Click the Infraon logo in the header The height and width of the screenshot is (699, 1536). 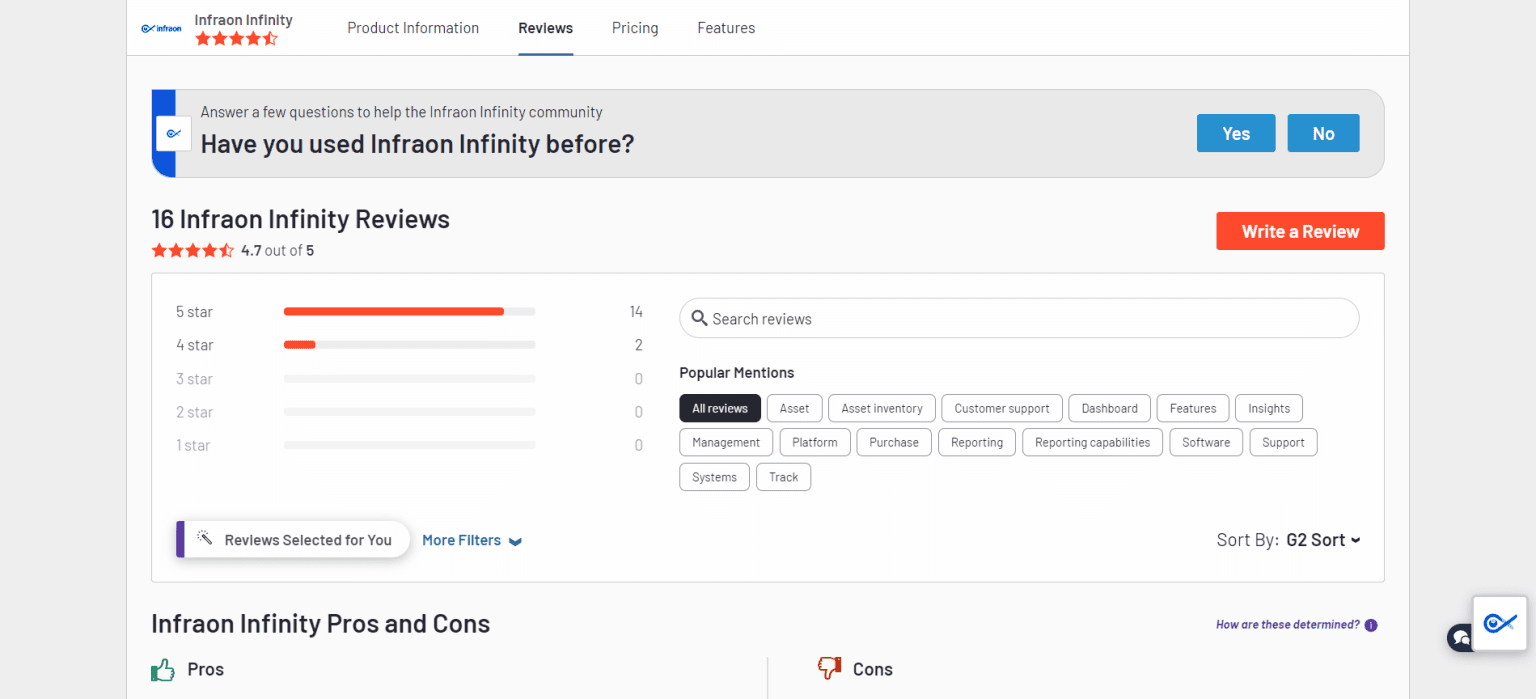click(161, 27)
